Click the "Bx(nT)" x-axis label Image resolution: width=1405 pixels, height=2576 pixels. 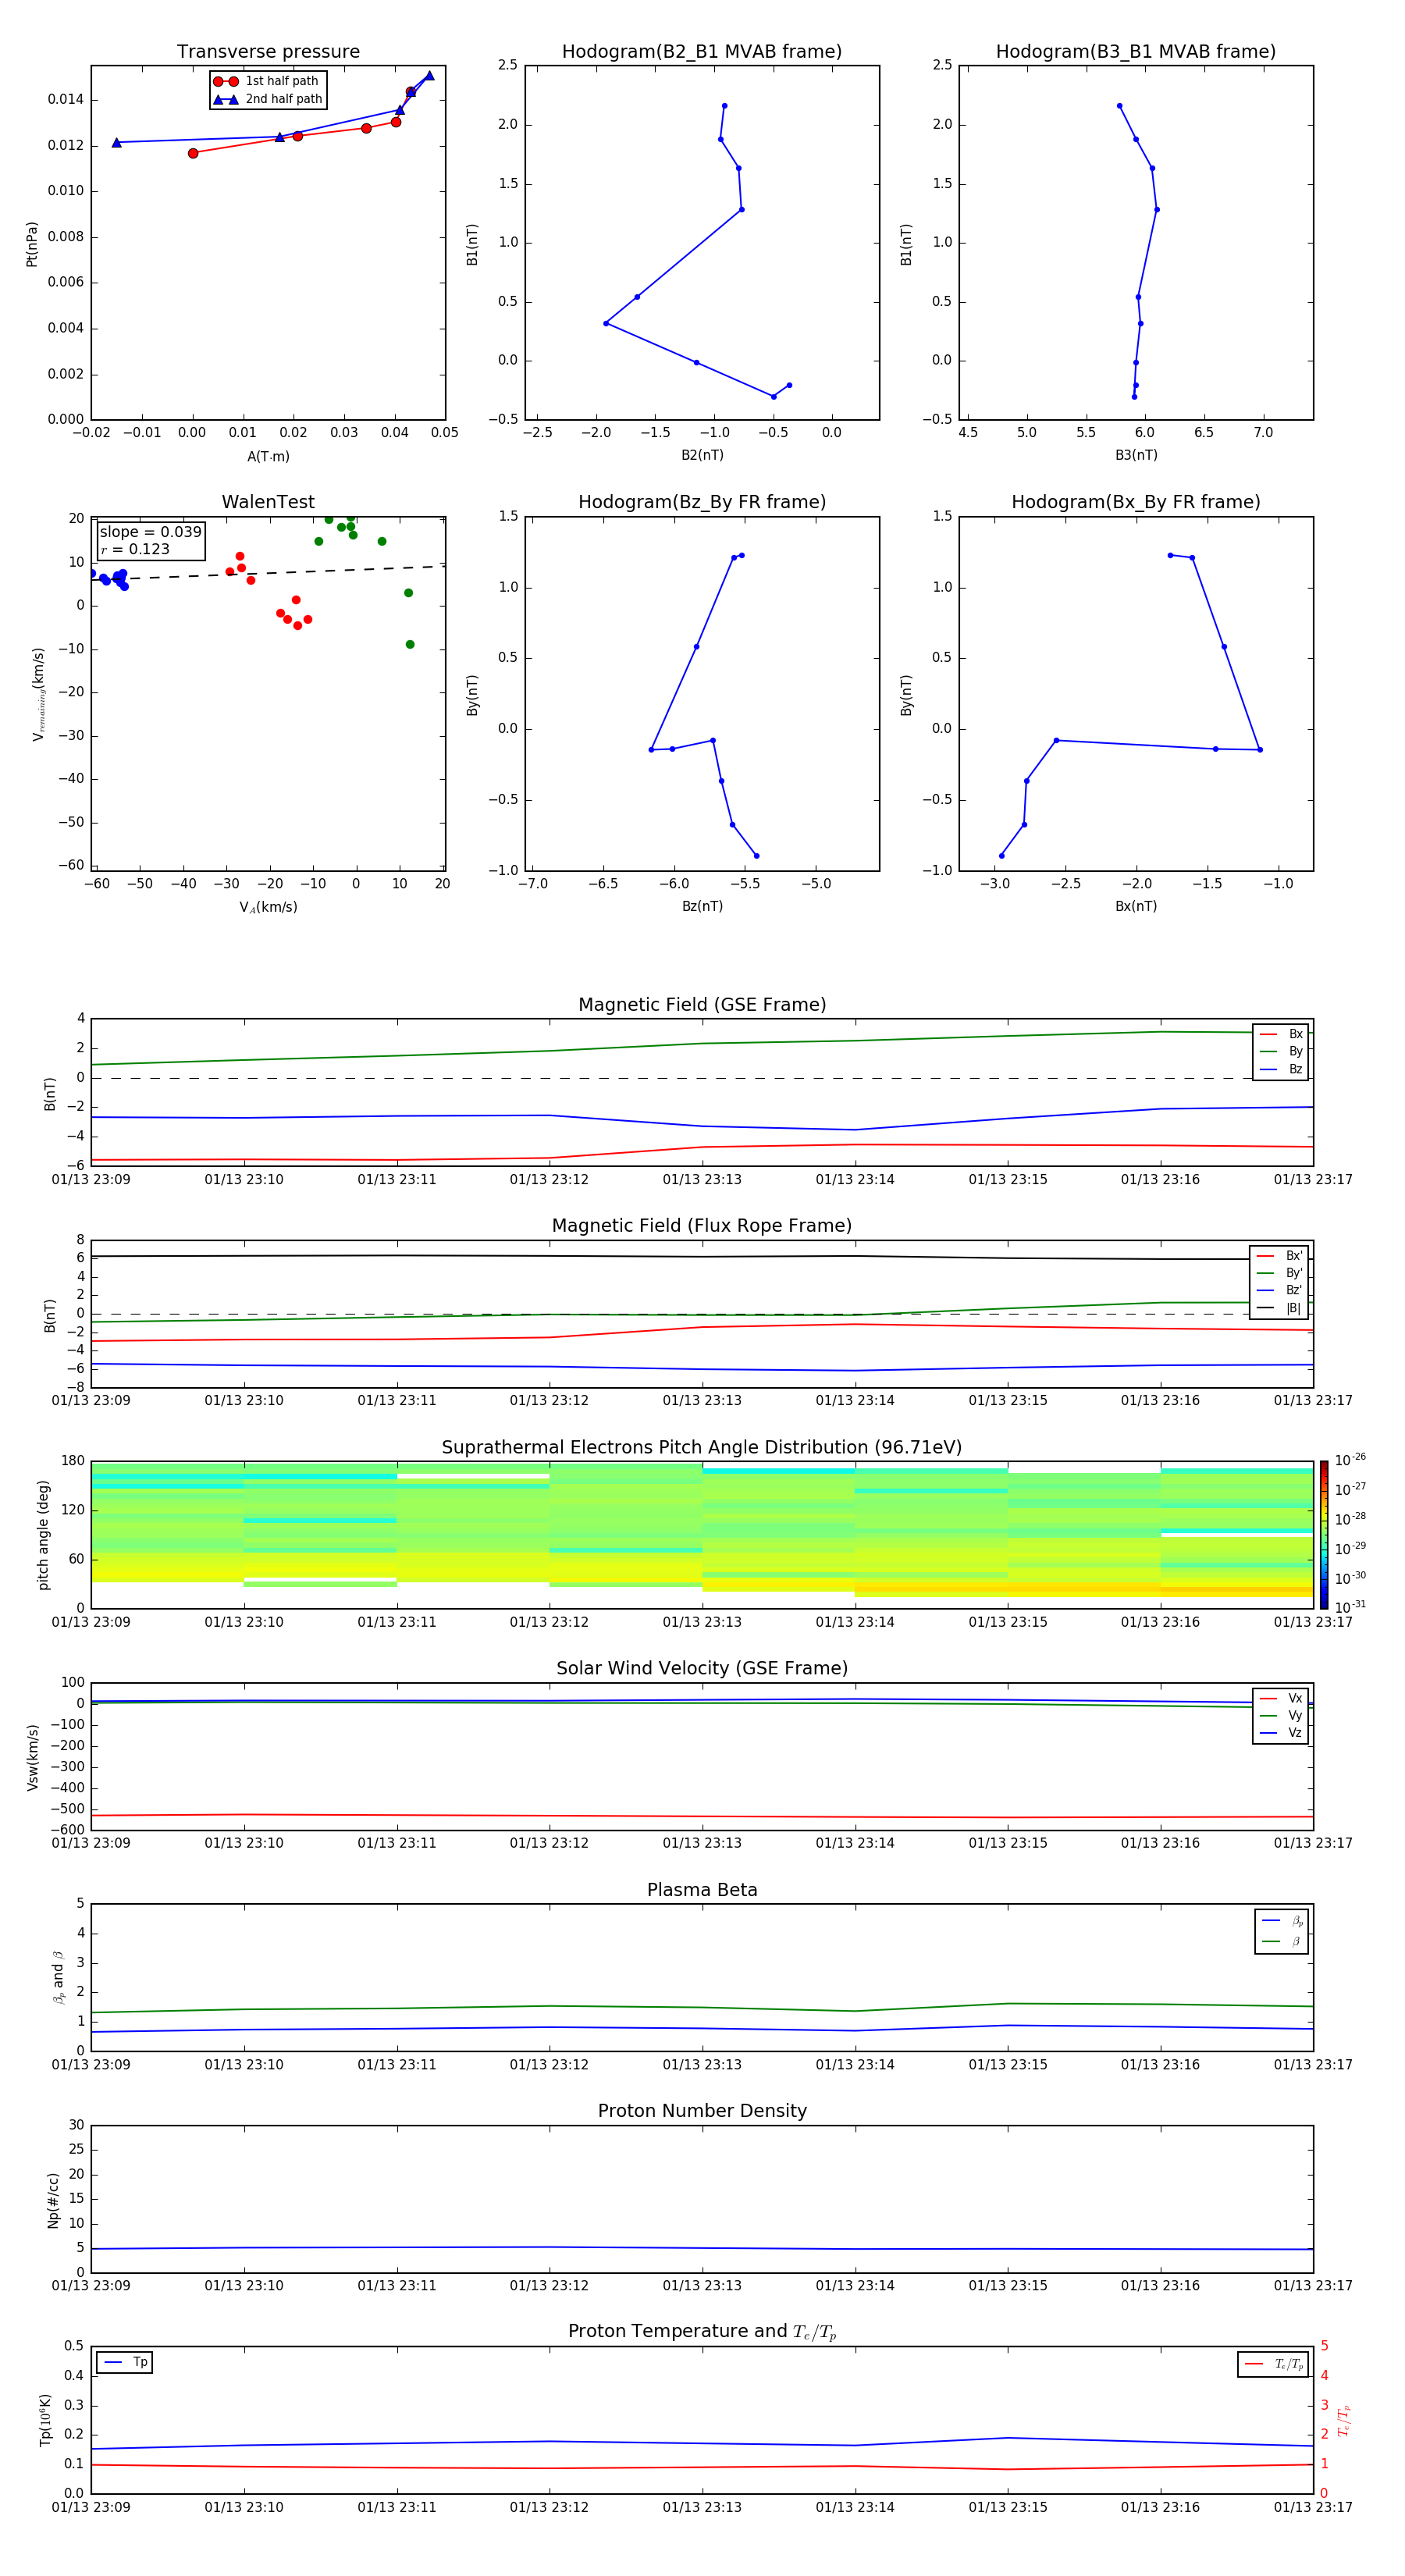[x=1136, y=906]
